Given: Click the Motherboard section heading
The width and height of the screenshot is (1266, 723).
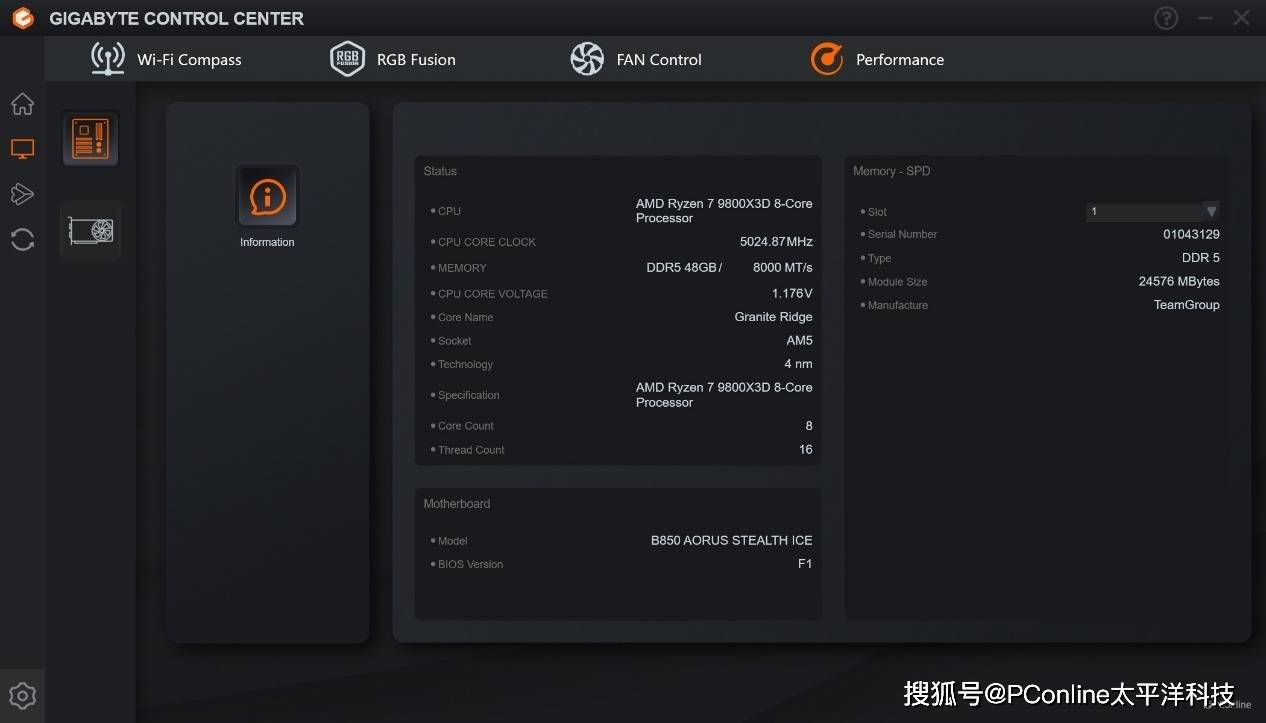Looking at the screenshot, I should [x=457, y=504].
